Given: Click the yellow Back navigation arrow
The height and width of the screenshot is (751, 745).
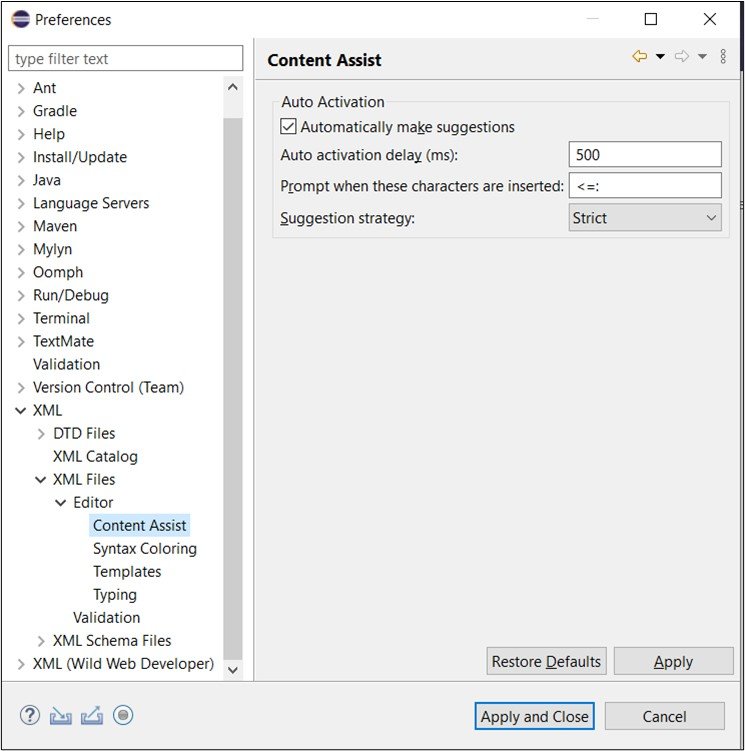Looking at the screenshot, I should [x=640, y=57].
